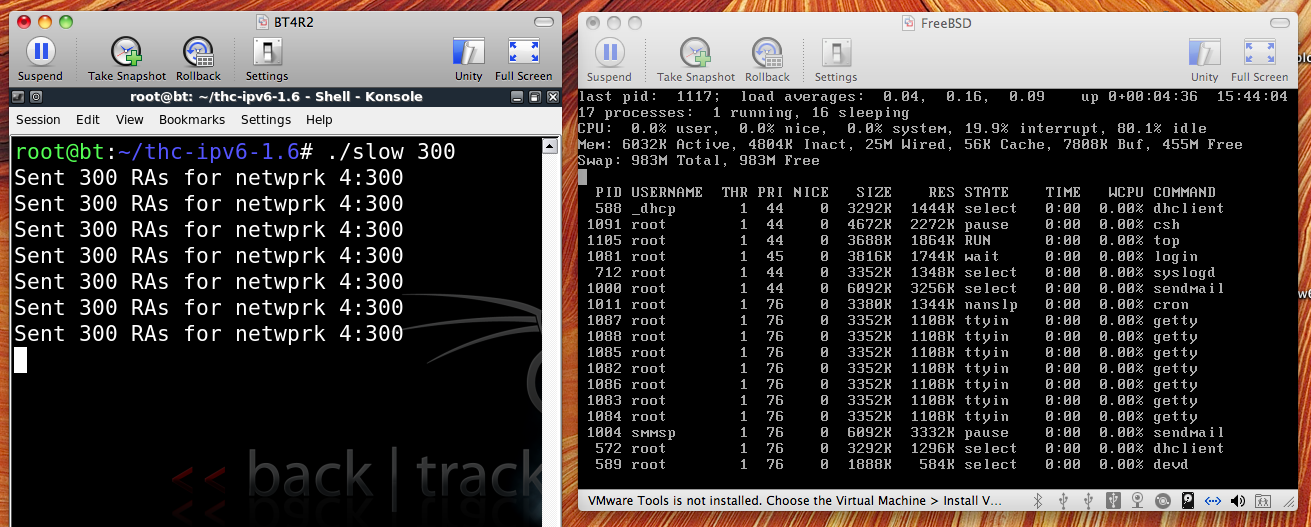
Task: Open the Help menu in Konsole
Action: pos(319,119)
